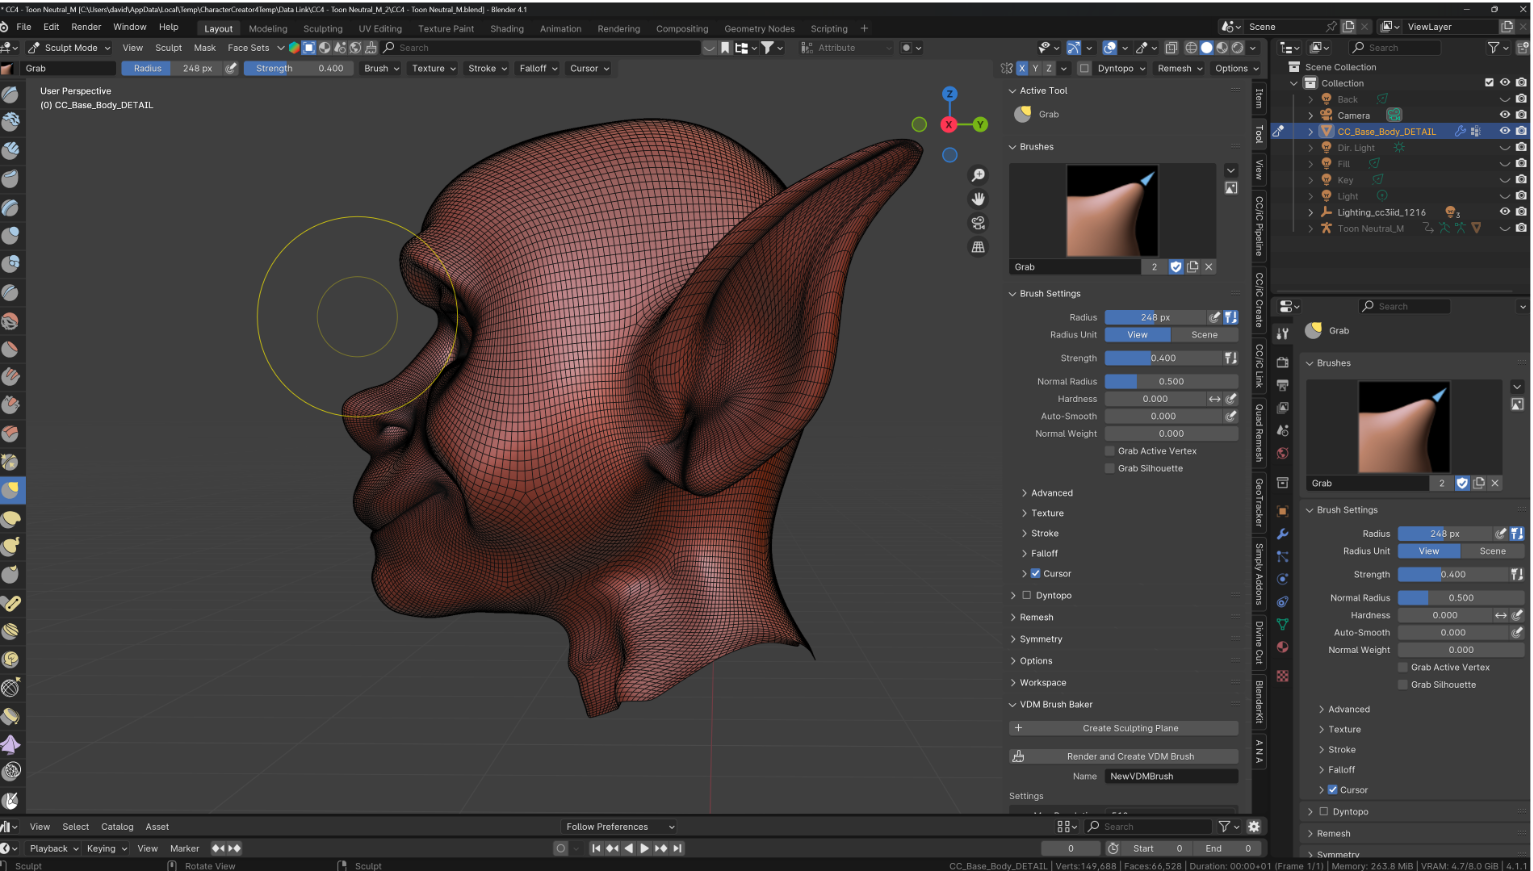Toggle the camera view gizmo icon
The image size is (1533, 871).
coord(978,223)
